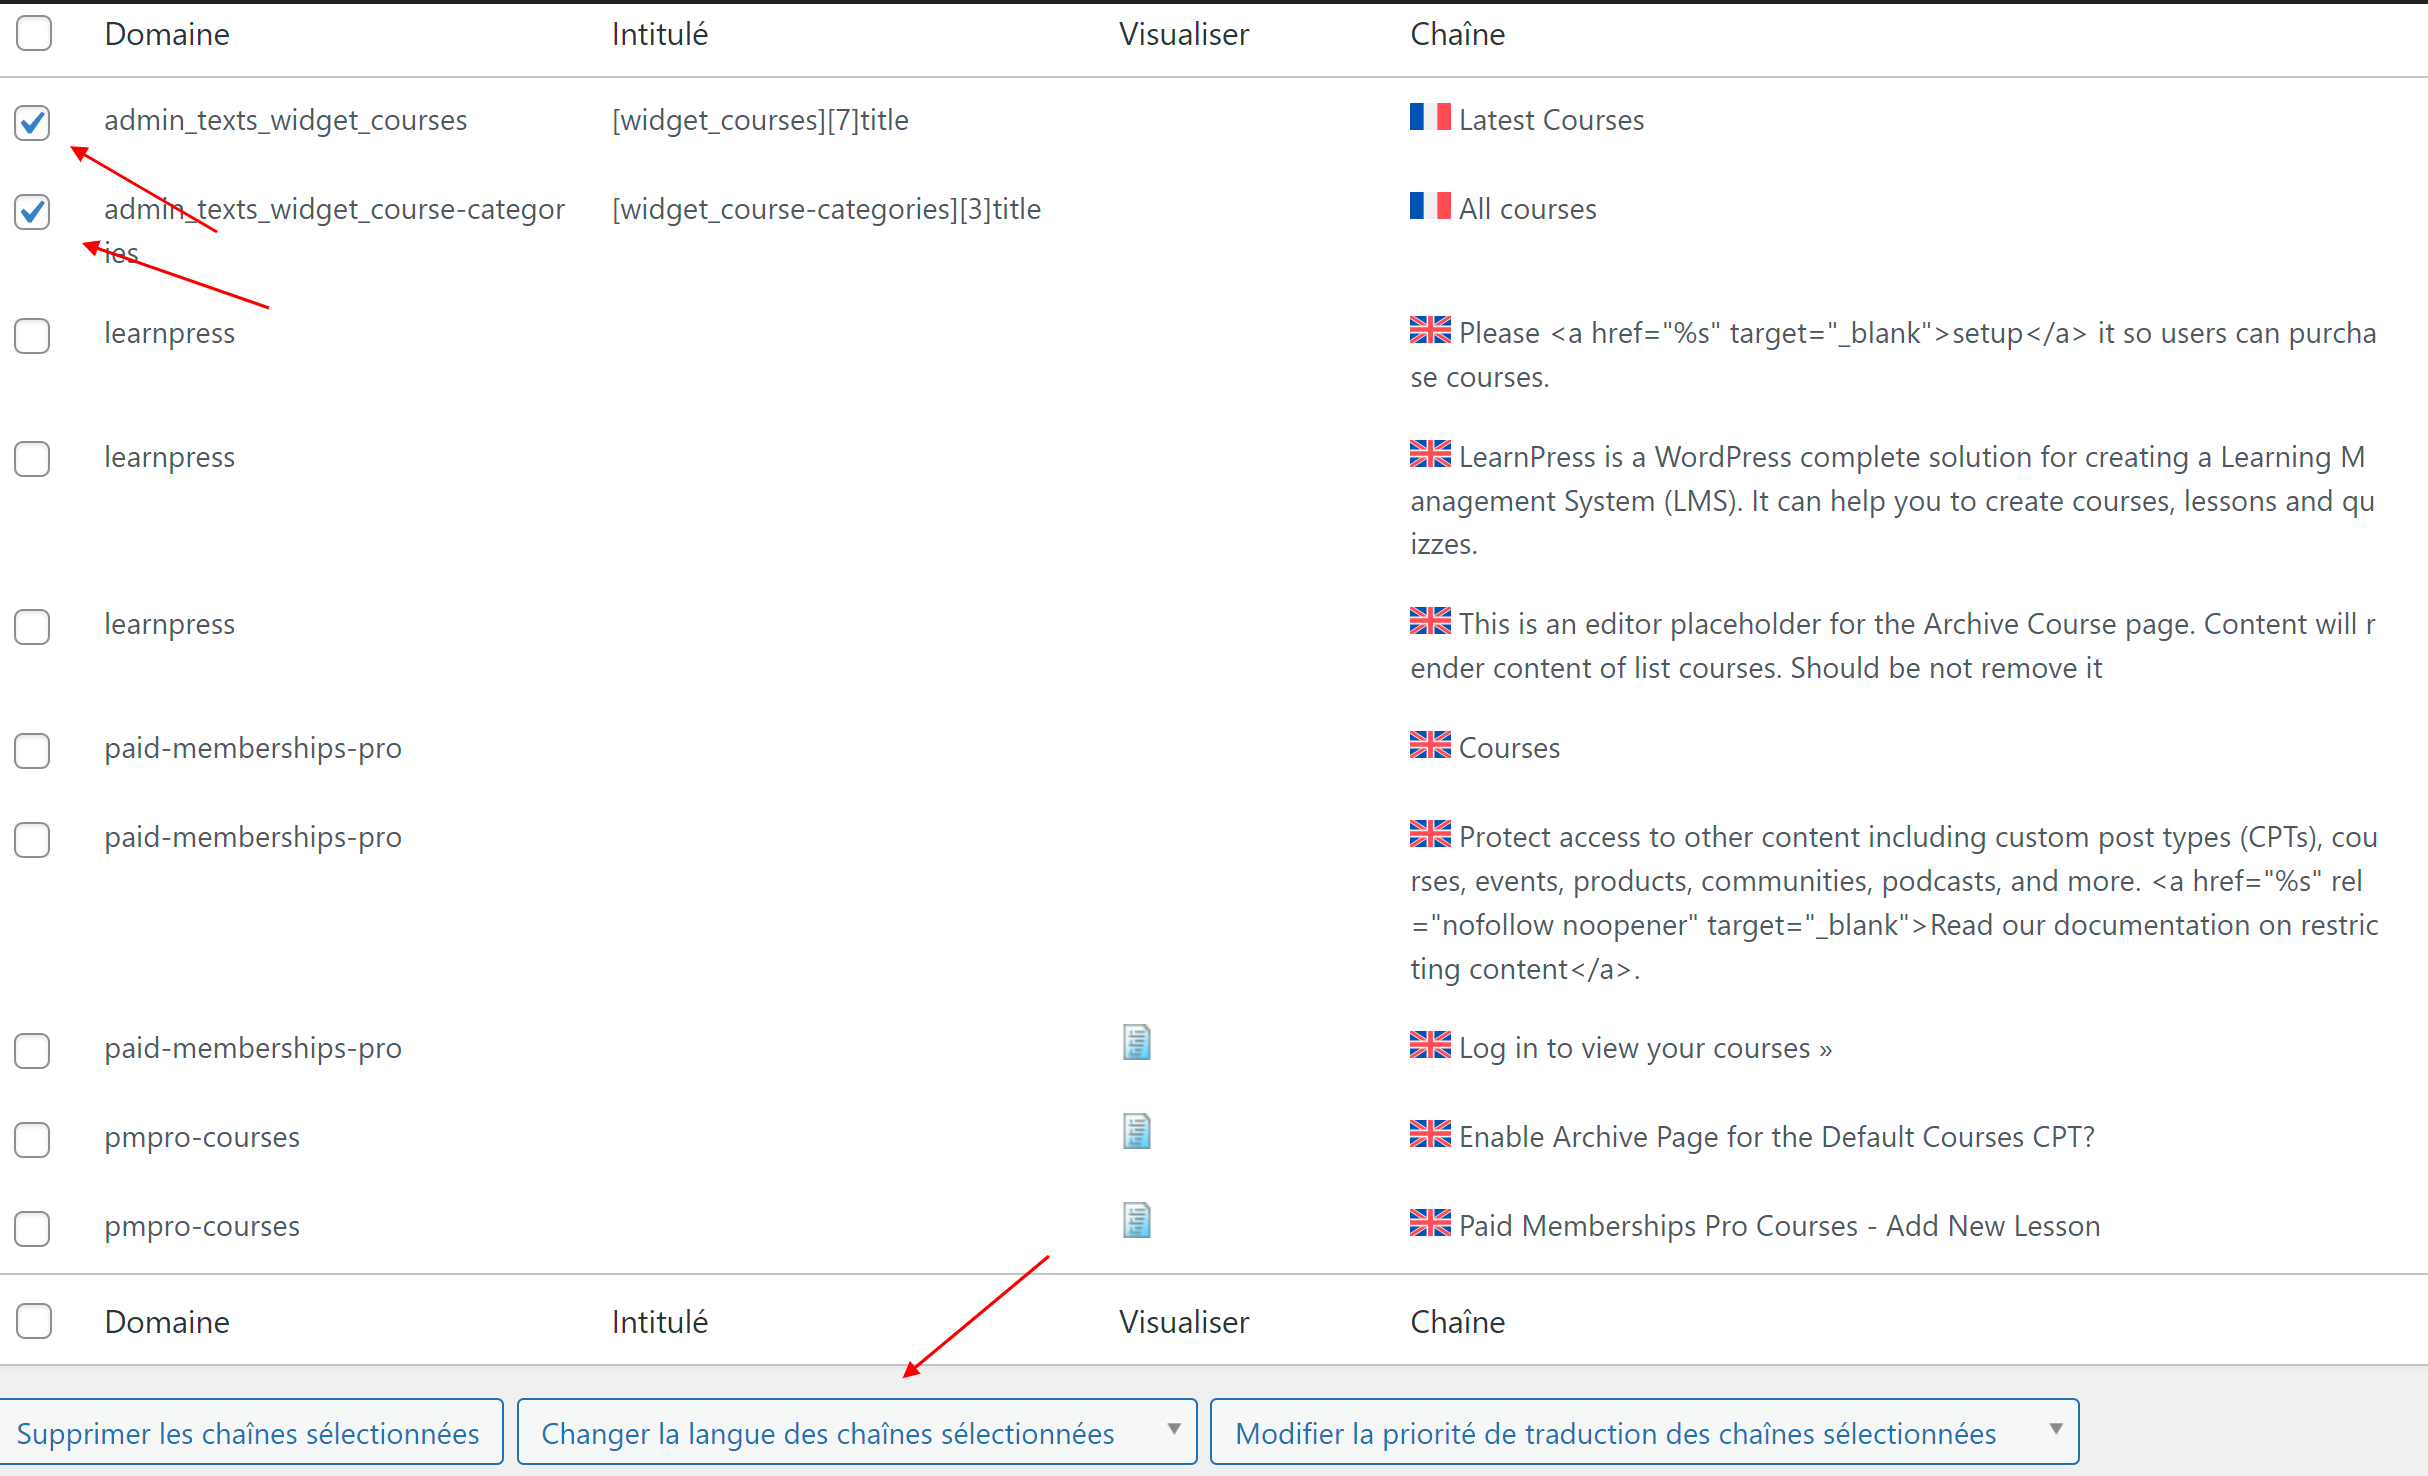This screenshot has width=2428, height=1476.
Task: Click the bottom 'Visualiser' footer header
Action: [1184, 1322]
